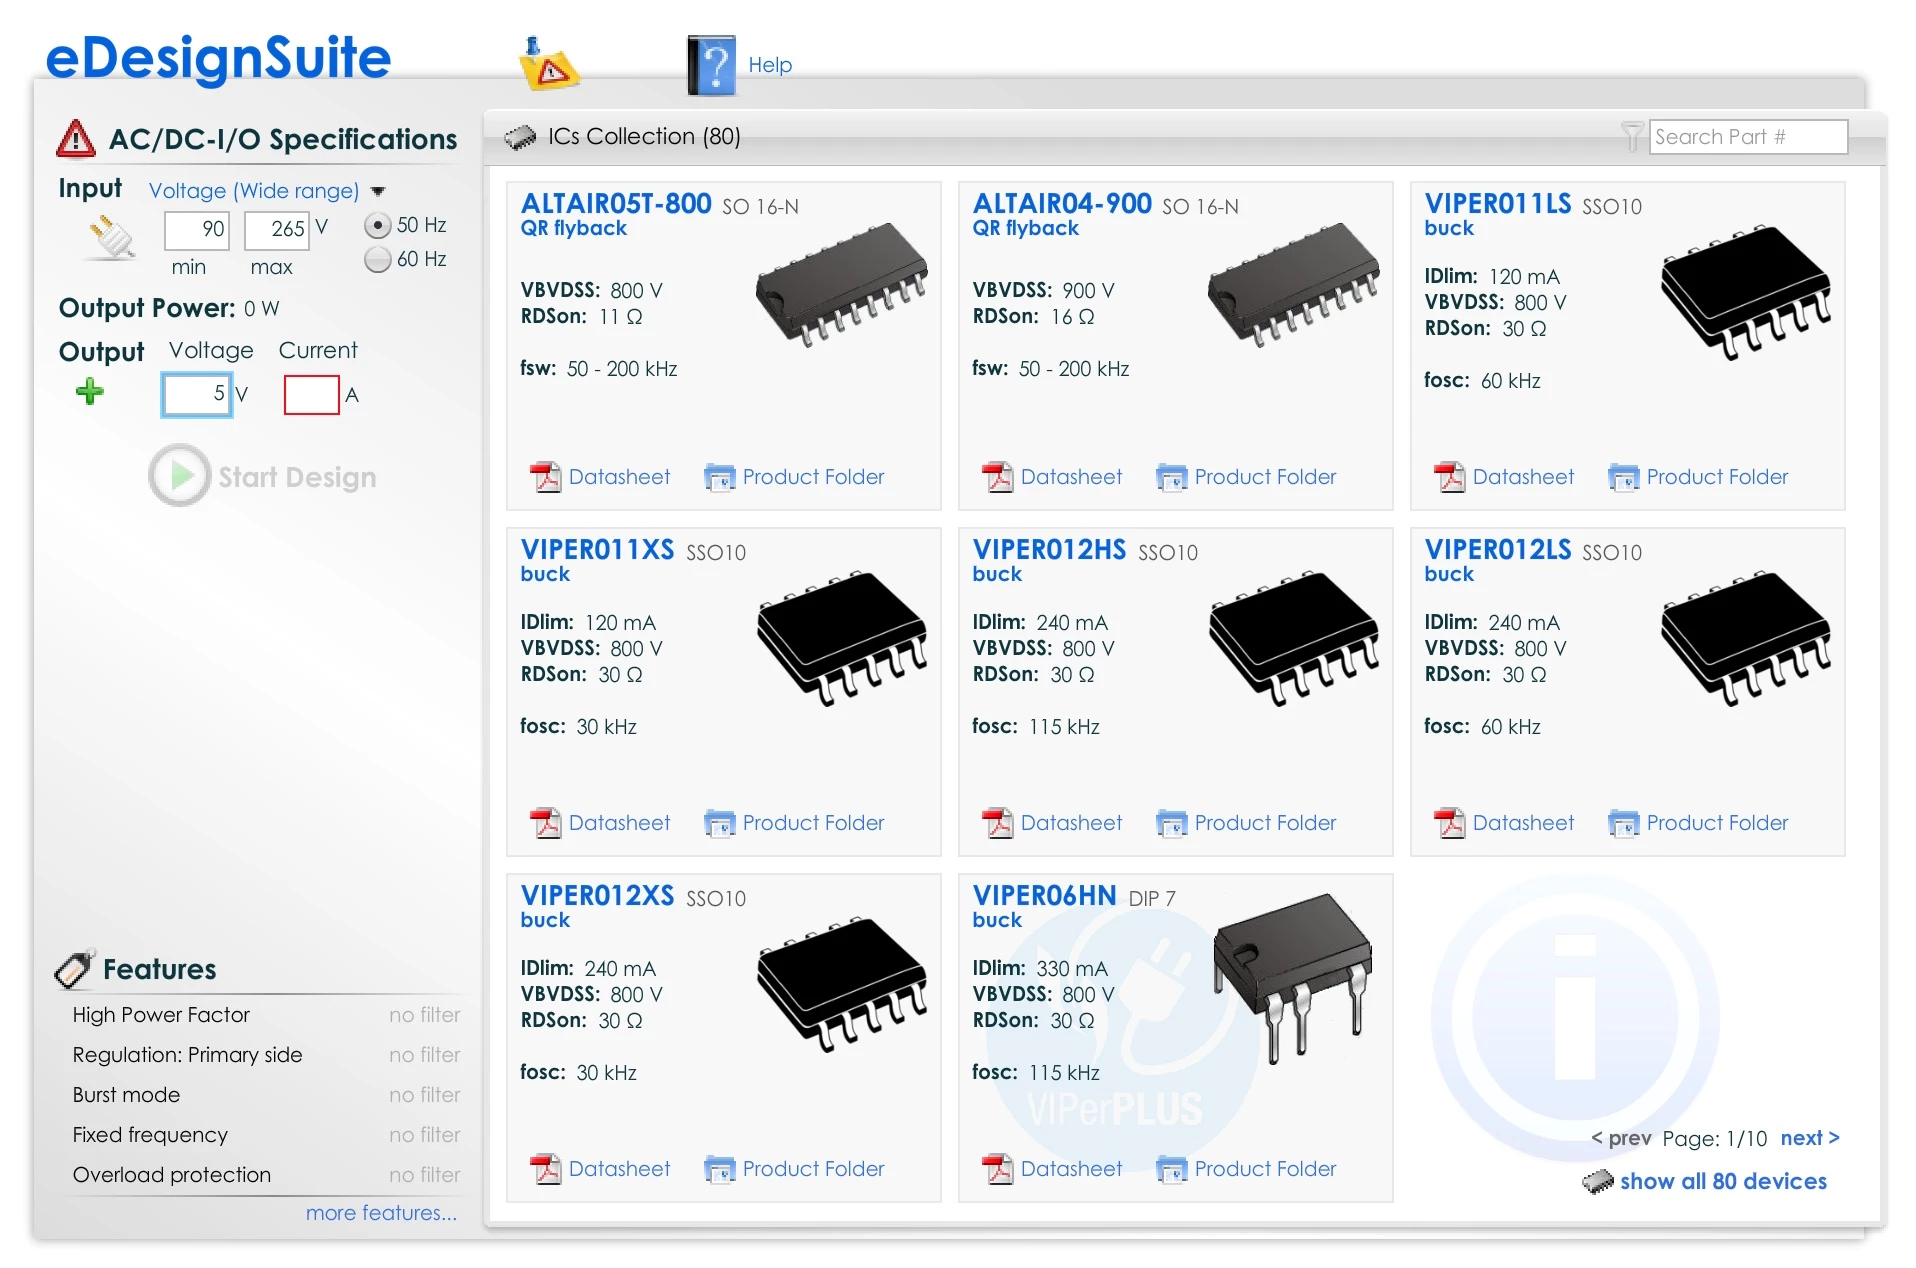Click the VIPER012XS chip image
The image size is (1916, 1268).
pos(842,984)
